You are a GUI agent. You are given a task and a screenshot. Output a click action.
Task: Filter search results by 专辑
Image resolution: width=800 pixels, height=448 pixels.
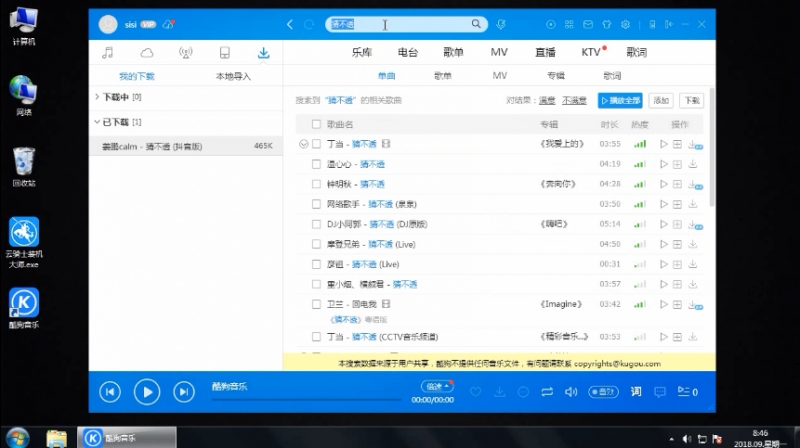(x=556, y=76)
